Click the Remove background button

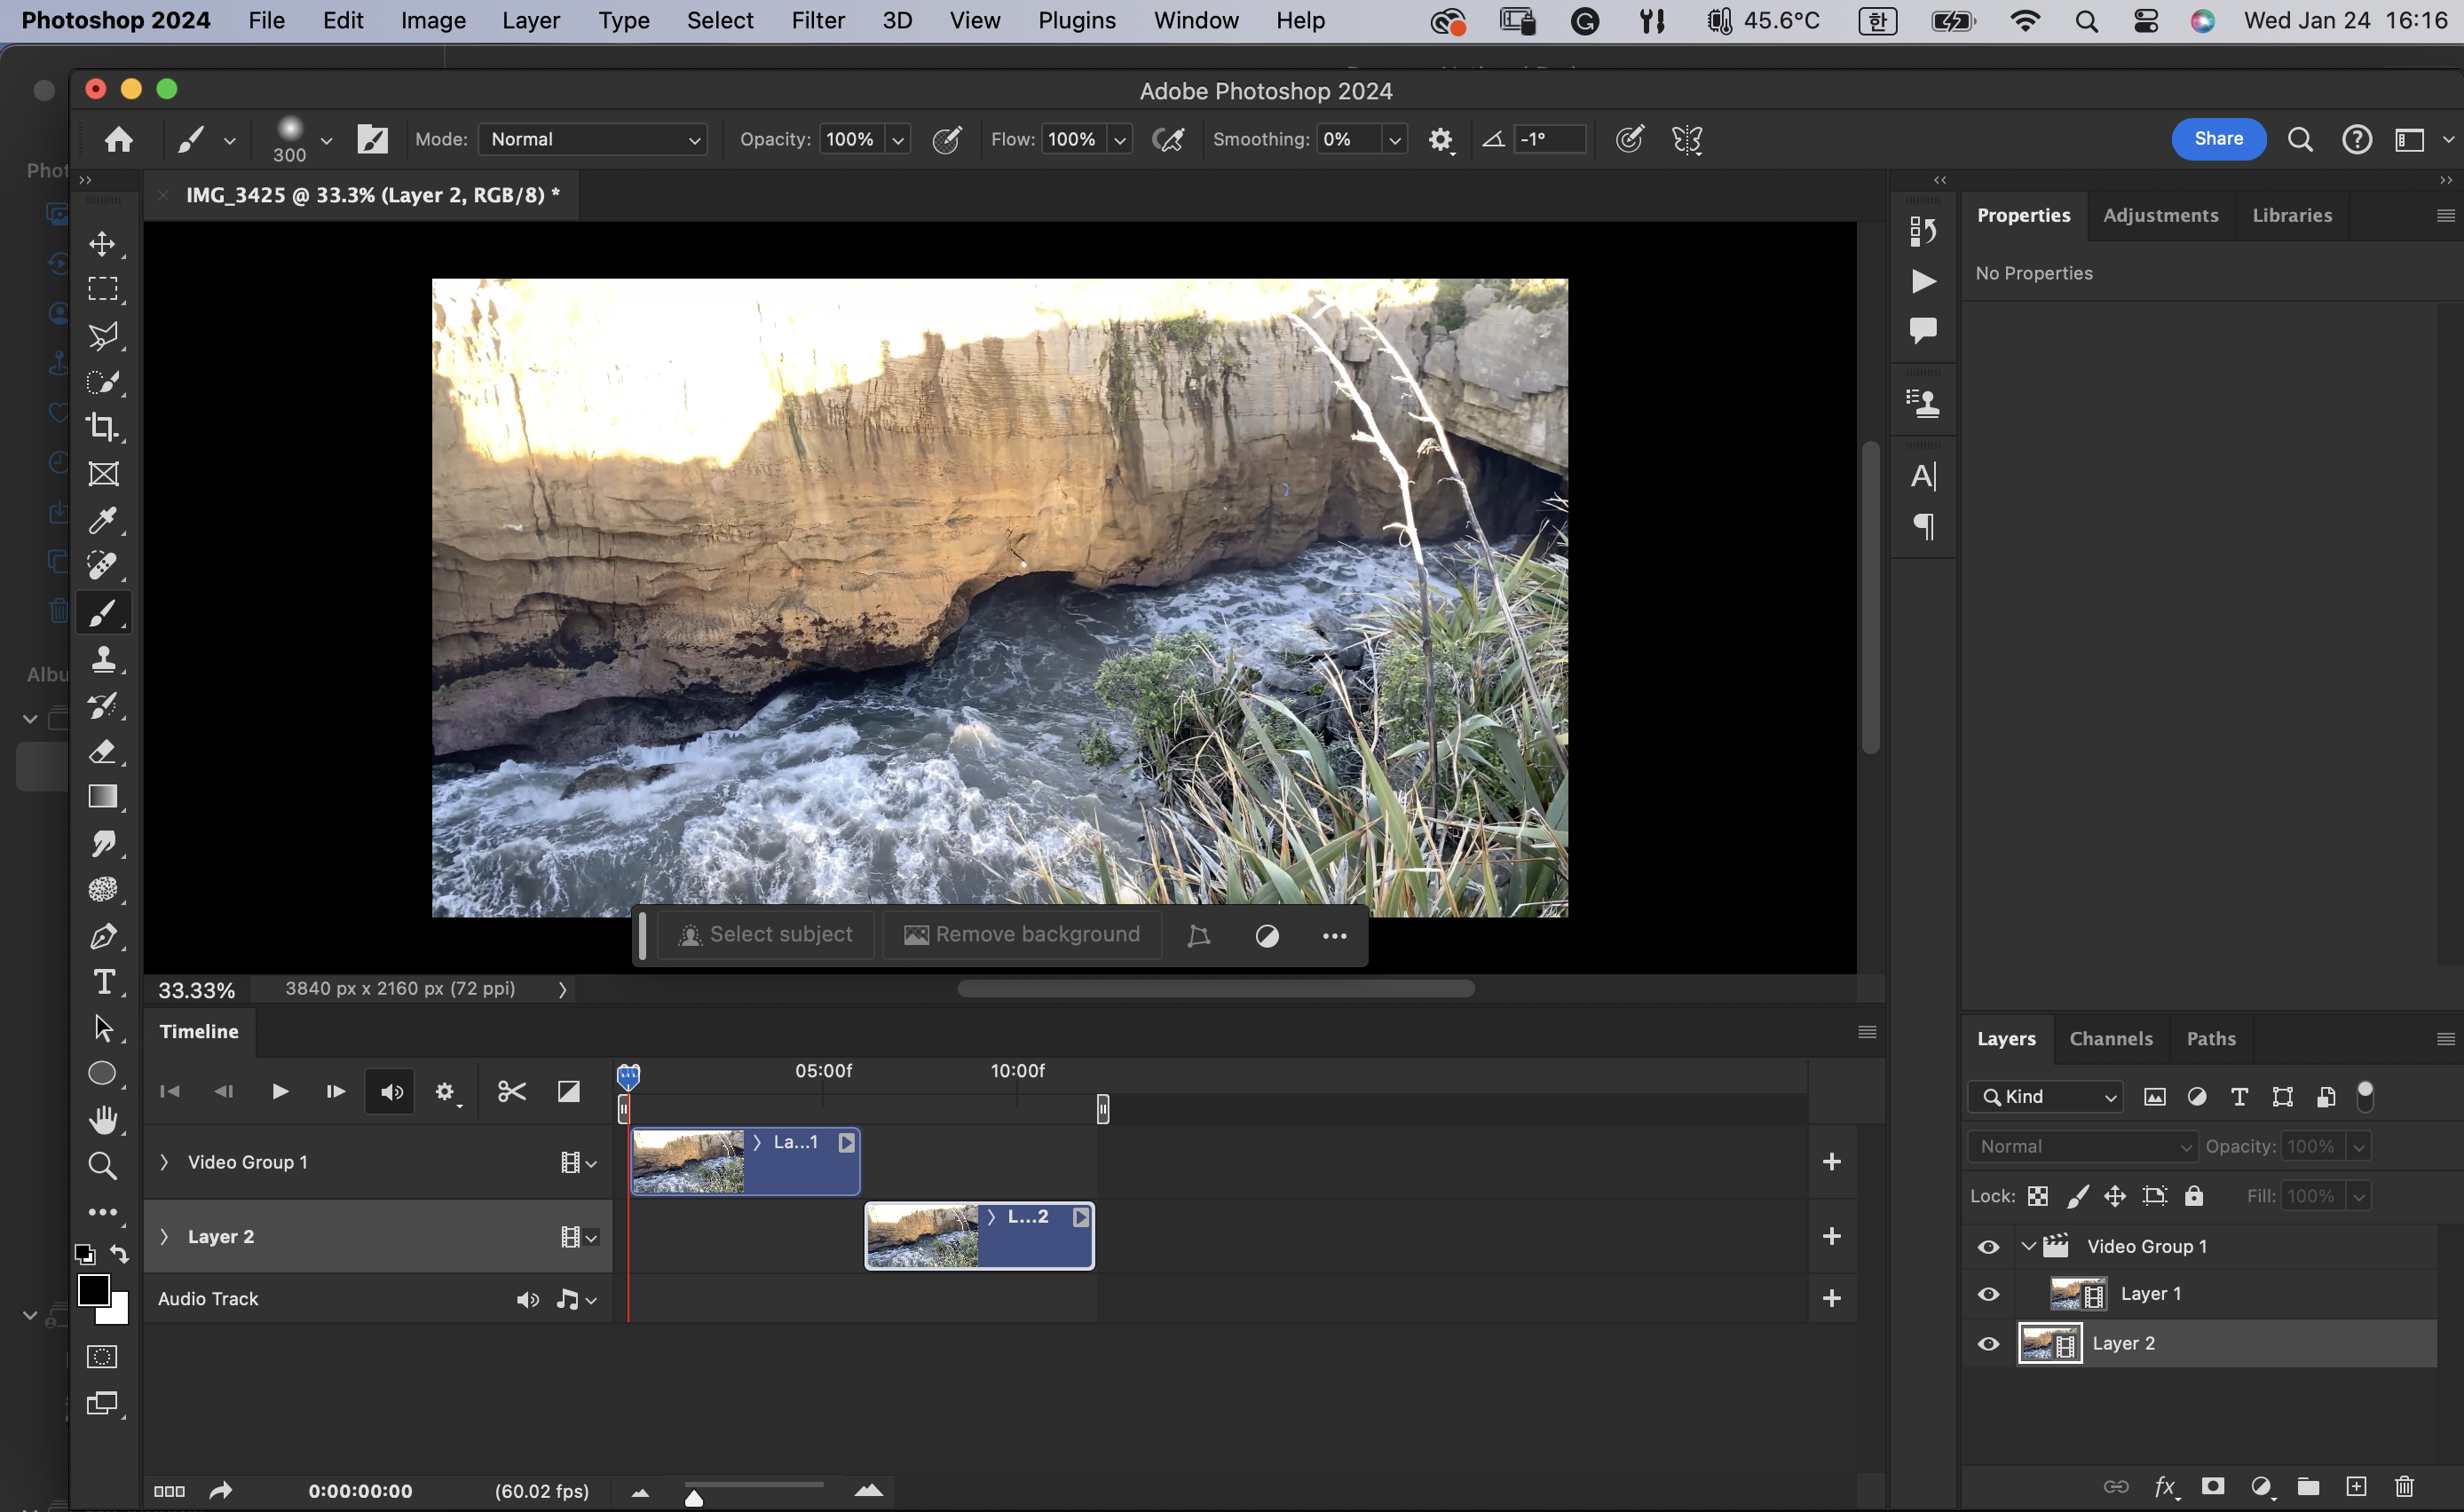(1022, 935)
